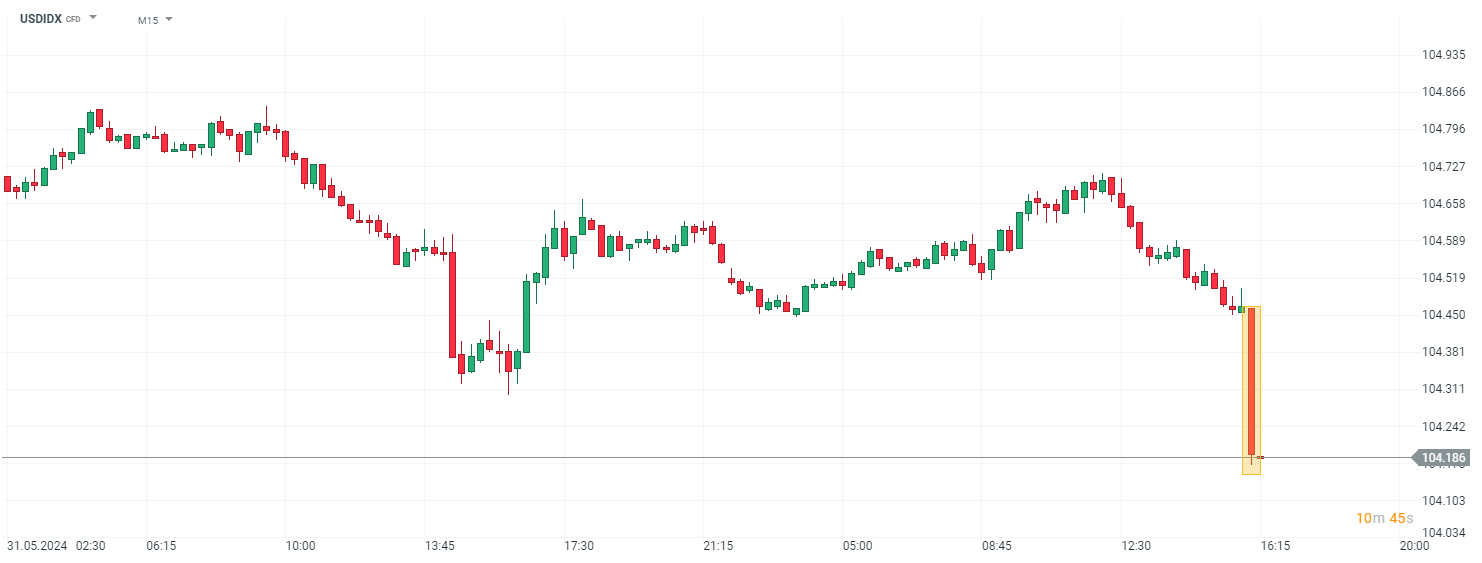Click the 05:00 time axis label
The height and width of the screenshot is (563, 1482).
click(857, 546)
